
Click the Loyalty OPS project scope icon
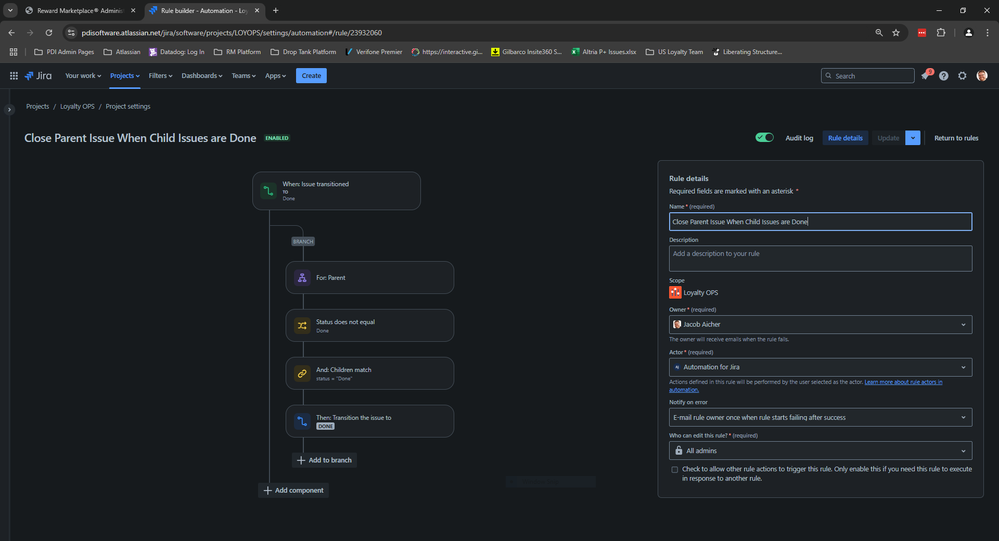coord(675,292)
